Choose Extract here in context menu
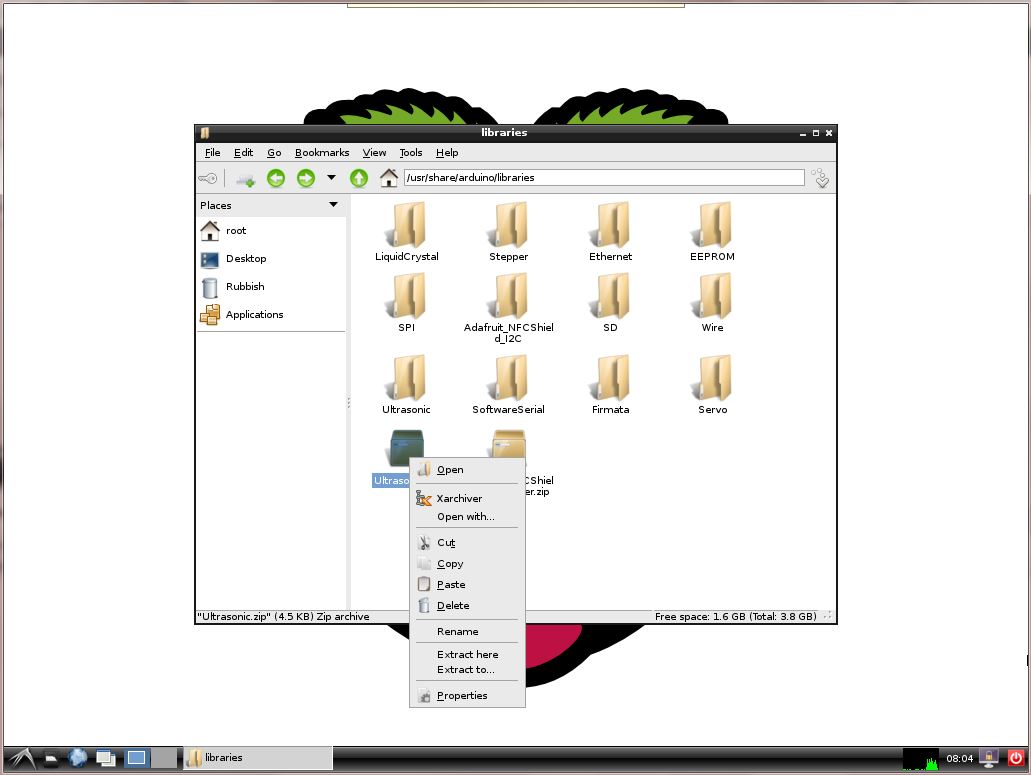The image size is (1031, 775). [x=467, y=654]
